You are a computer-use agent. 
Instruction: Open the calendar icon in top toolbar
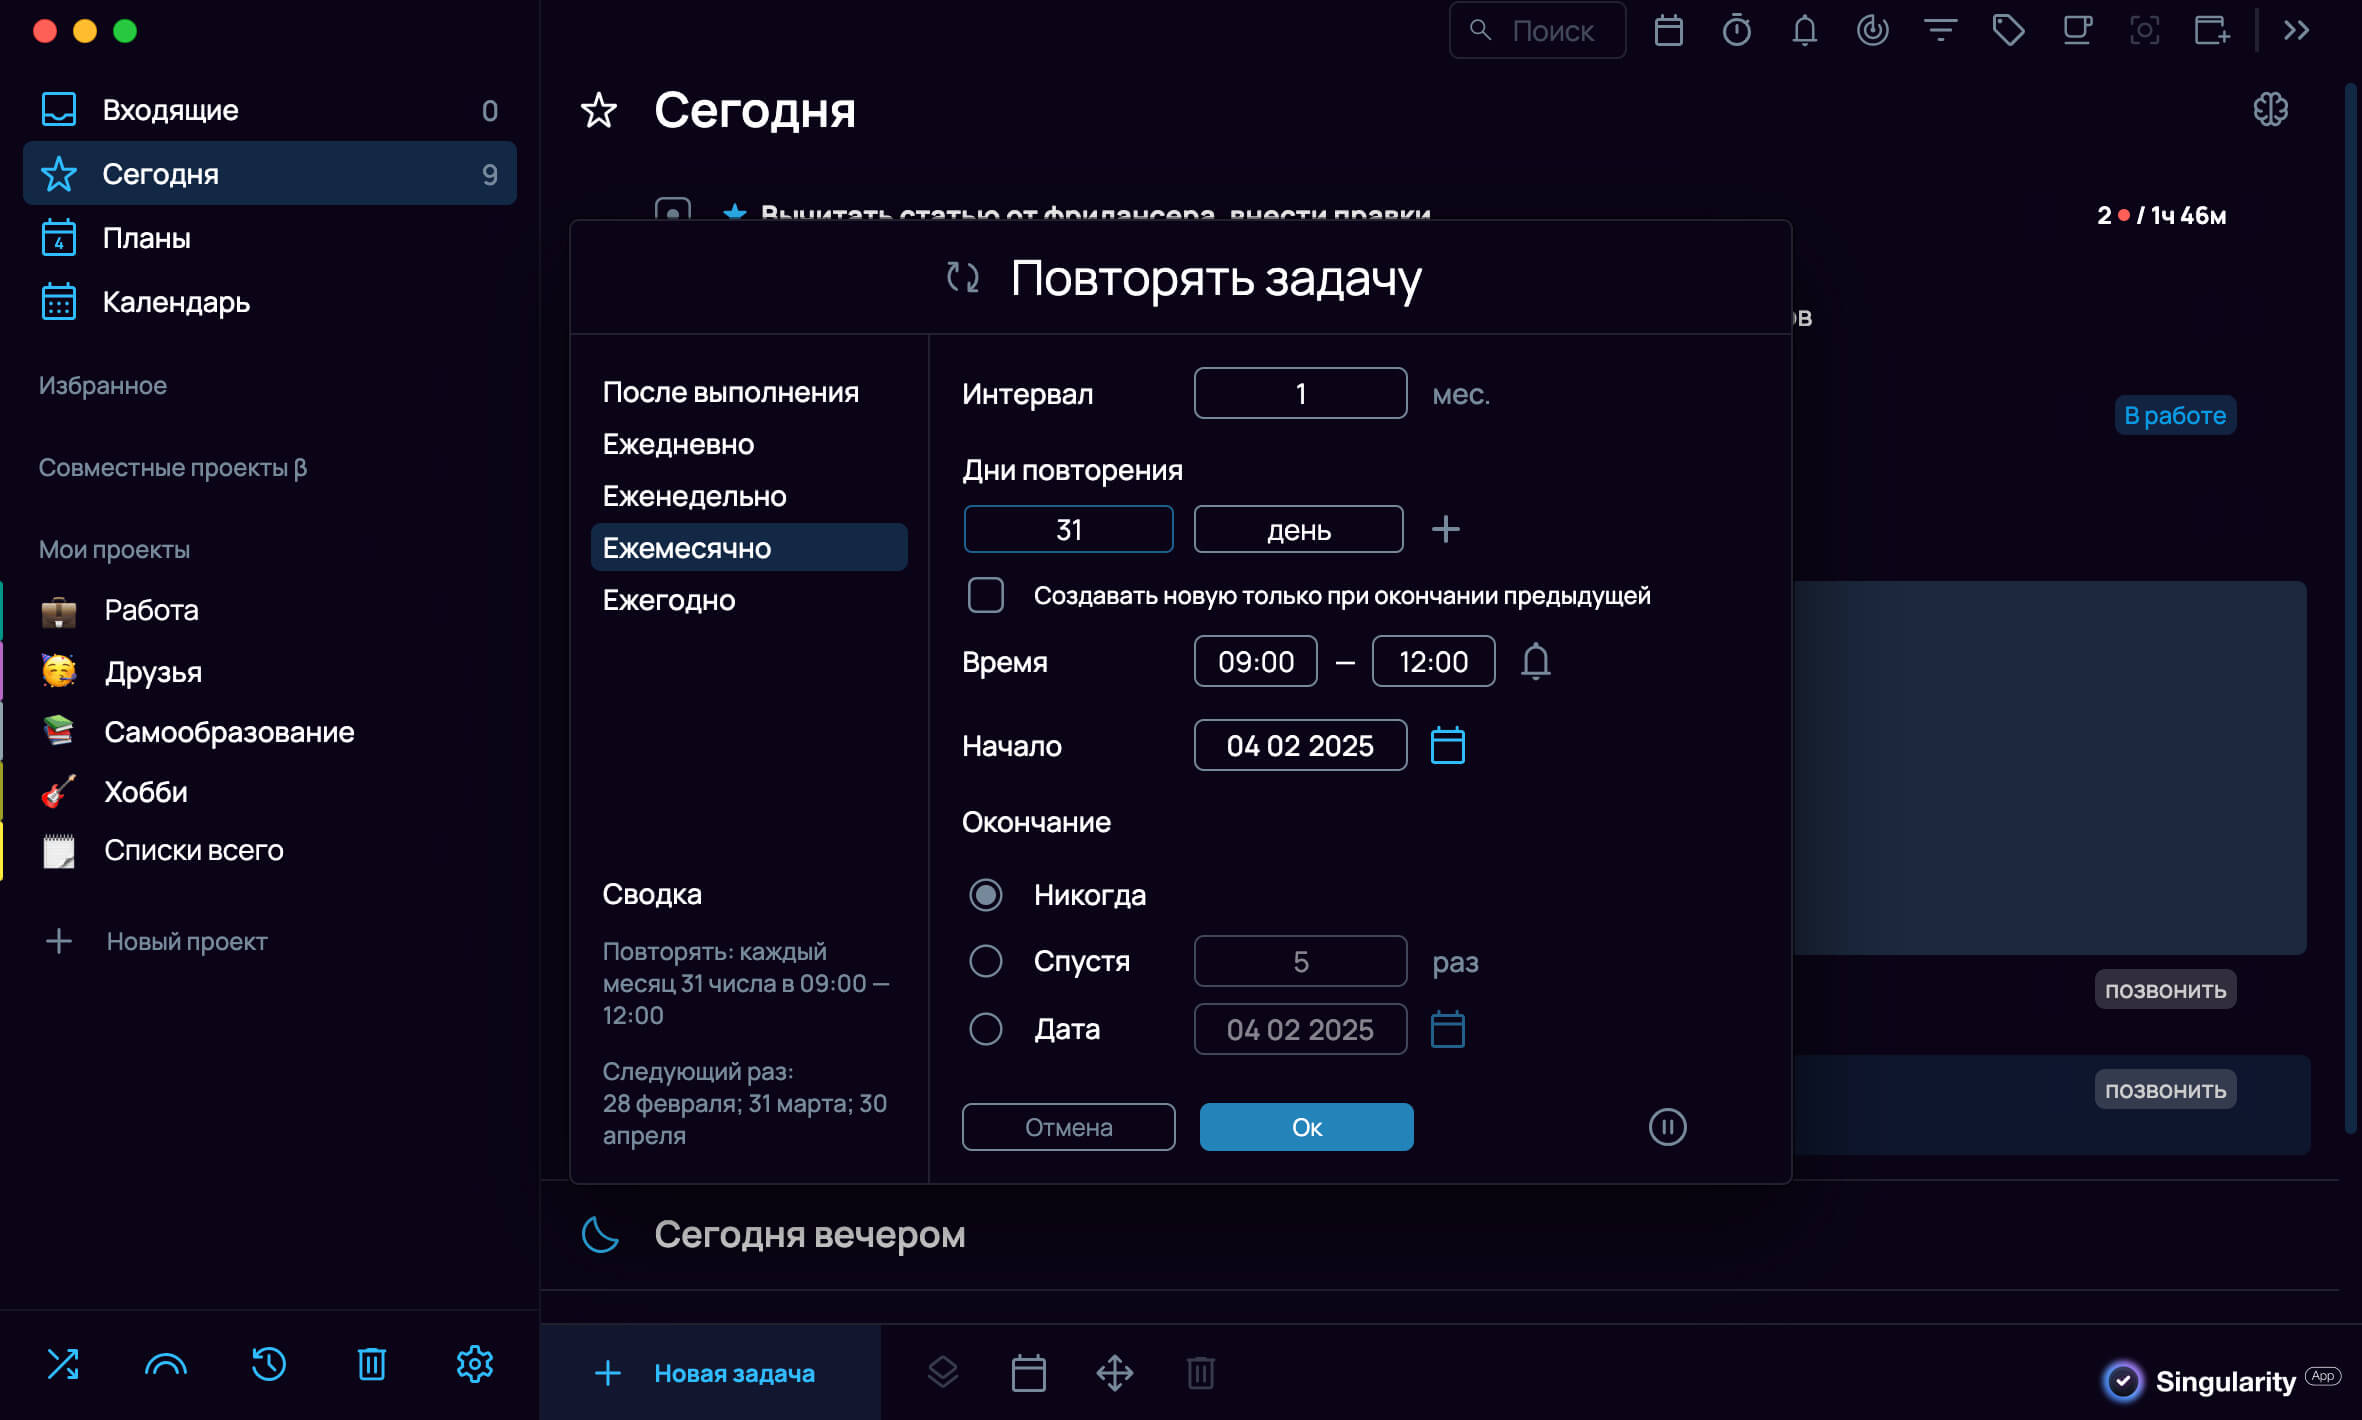[1668, 31]
